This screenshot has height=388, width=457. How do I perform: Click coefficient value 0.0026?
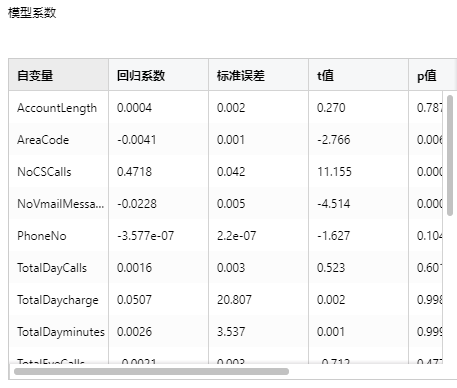point(134,332)
